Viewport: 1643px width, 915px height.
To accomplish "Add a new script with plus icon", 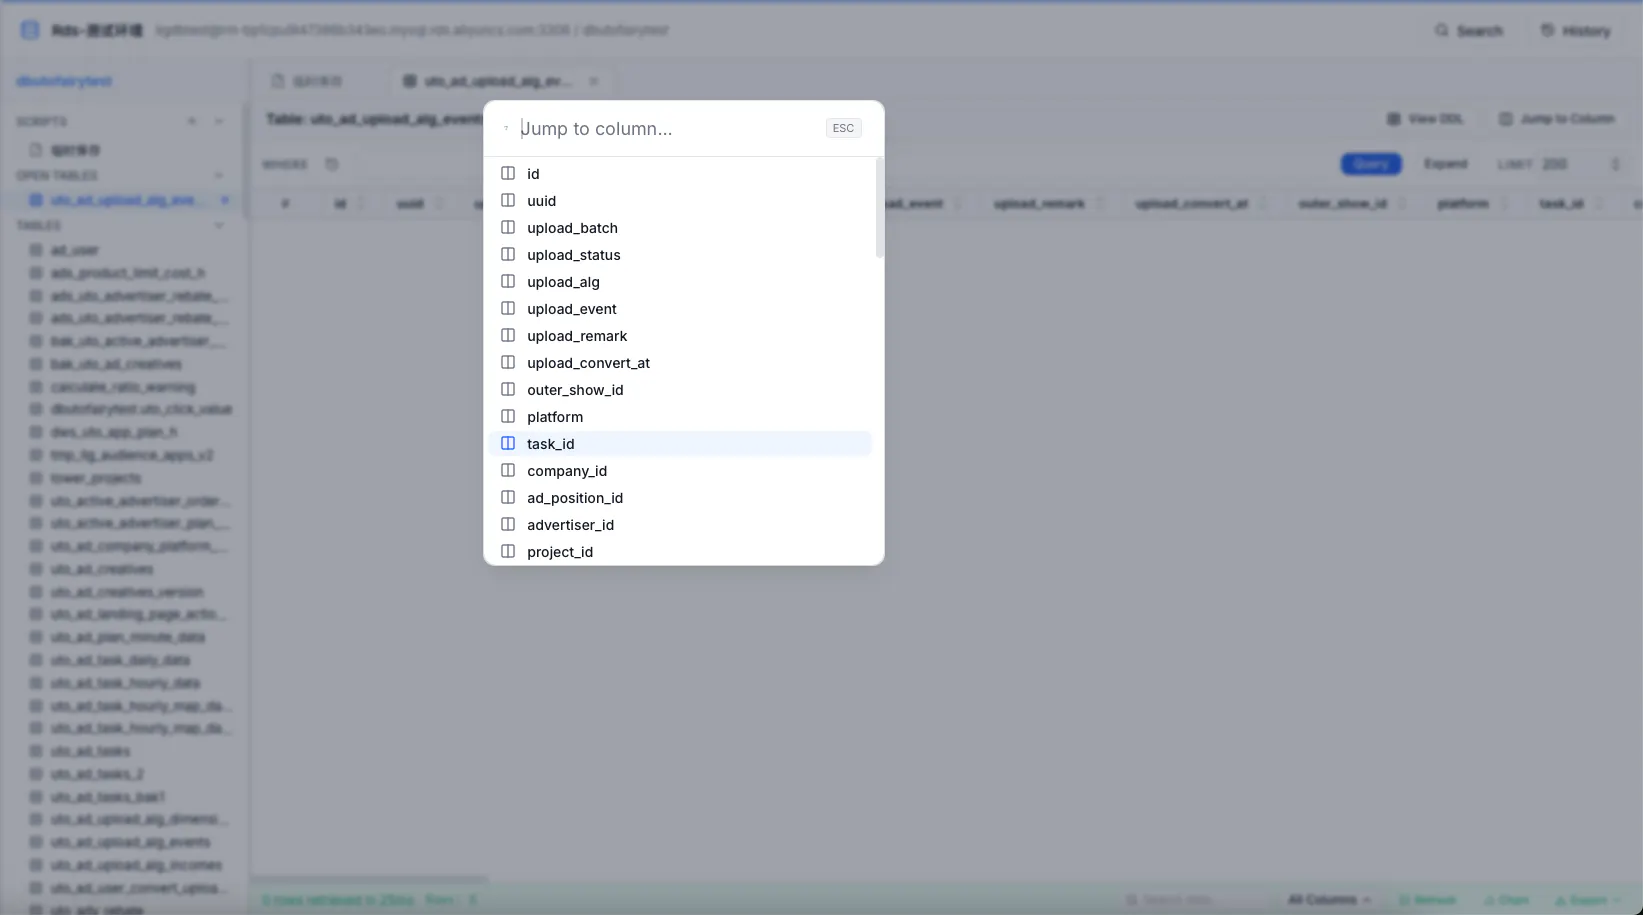I will point(192,122).
